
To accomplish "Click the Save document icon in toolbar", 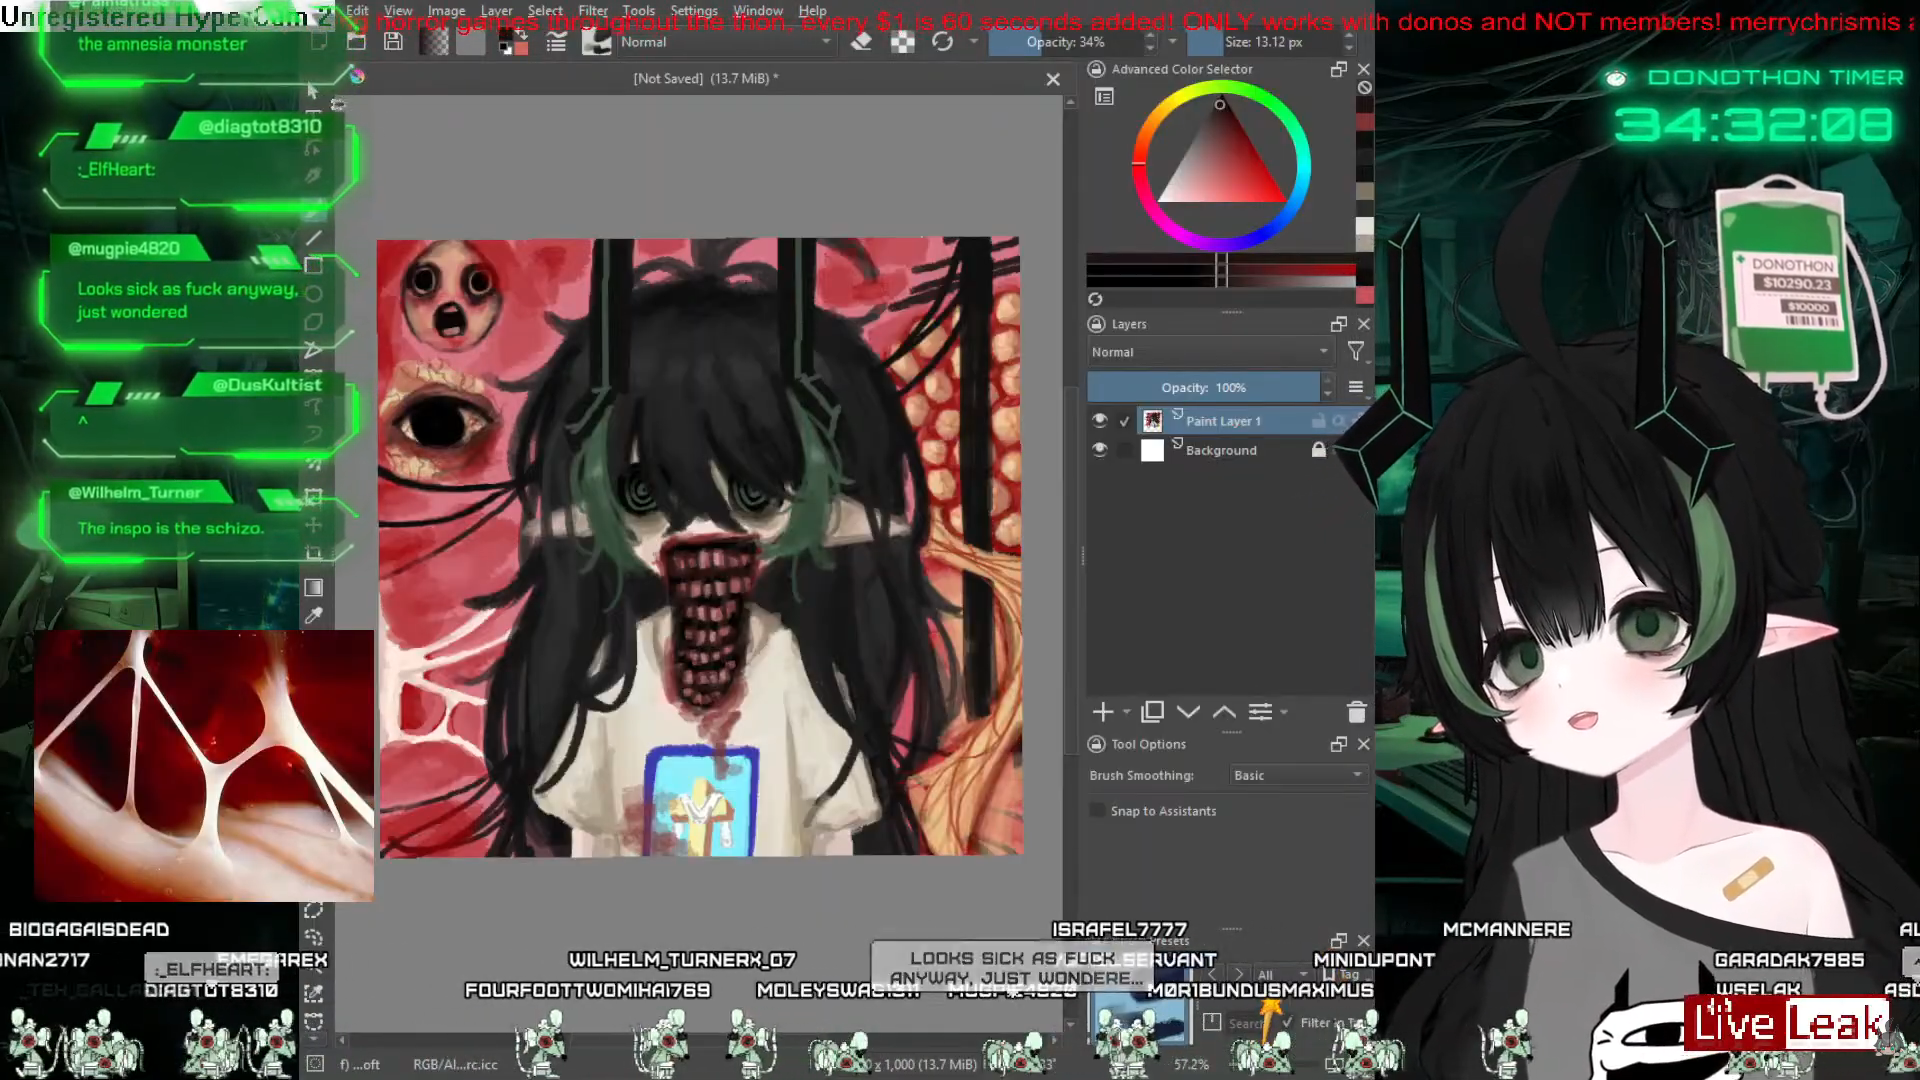I will [393, 42].
